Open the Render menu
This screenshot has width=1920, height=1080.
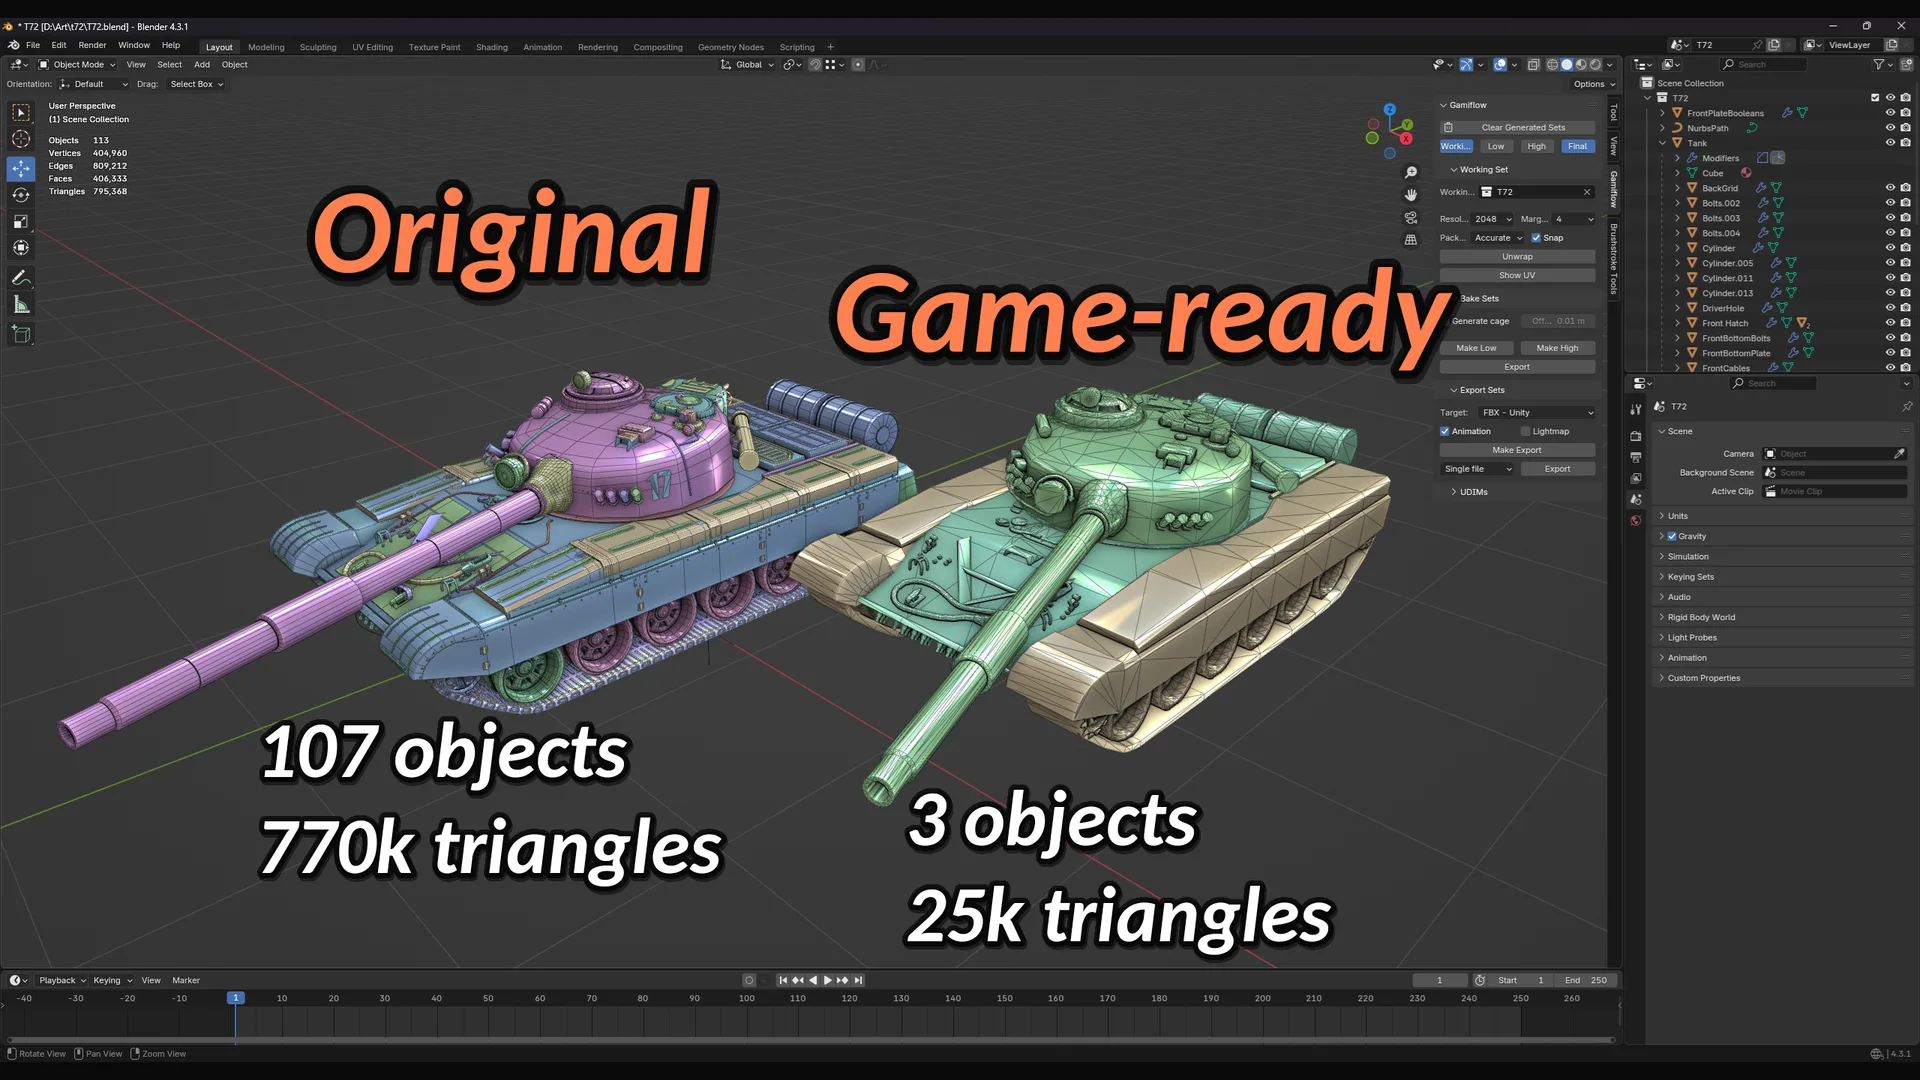pyautogui.click(x=92, y=45)
